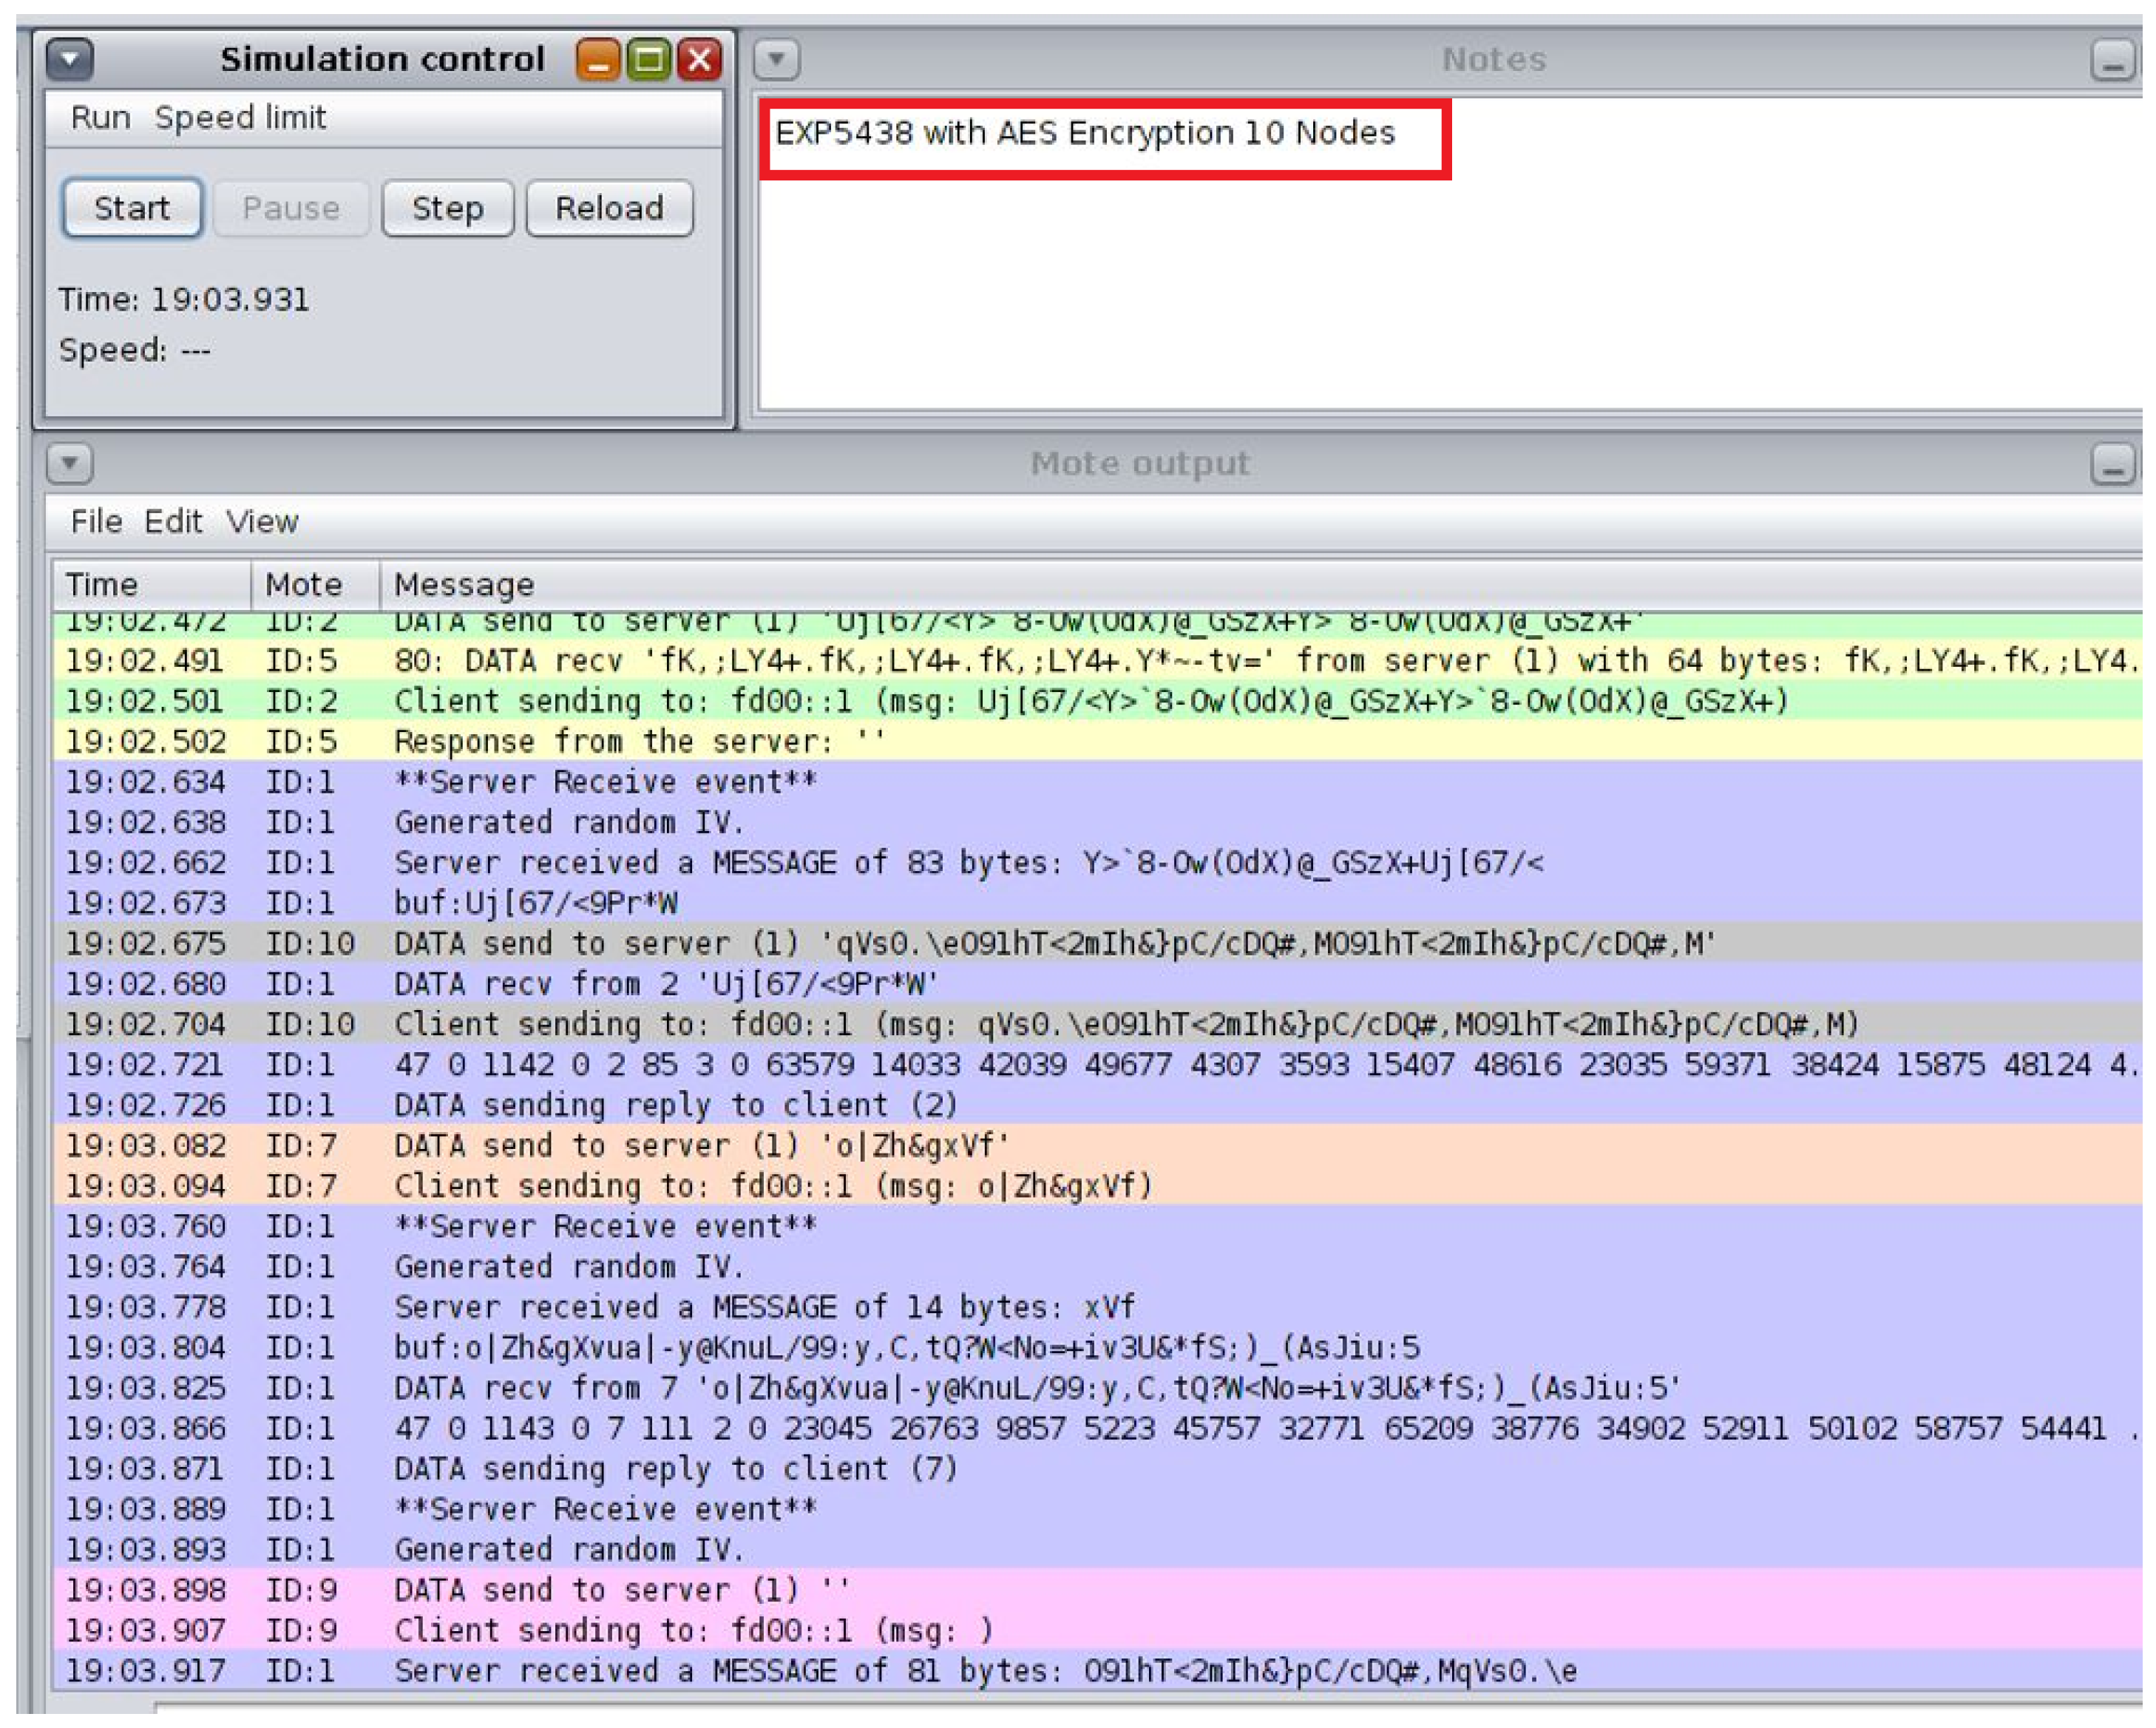The height and width of the screenshot is (1728, 2156).
Task: Close Simulation control with the red X
Action: coord(700,60)
